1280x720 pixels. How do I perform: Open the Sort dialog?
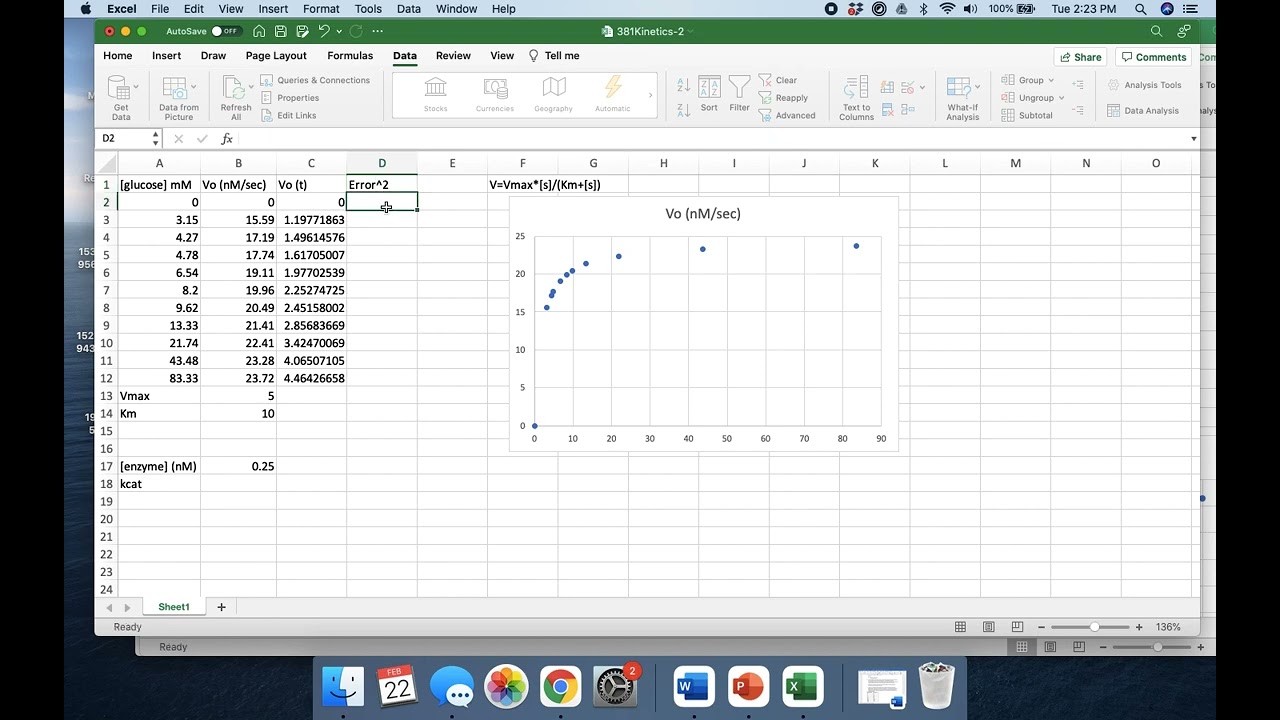pos(709,93)
